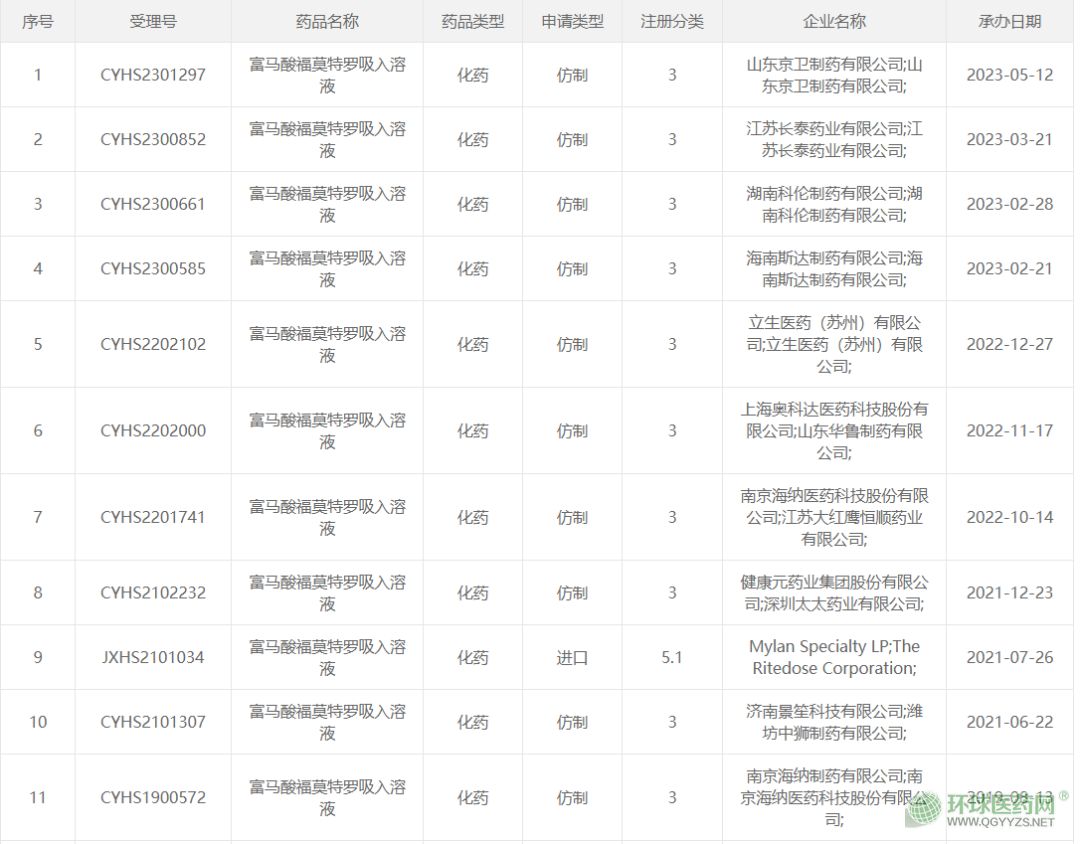The height and width of the screenshot is (844, 1080).
Task: Click the 进口 application type cell
Action: click(572, 658)
